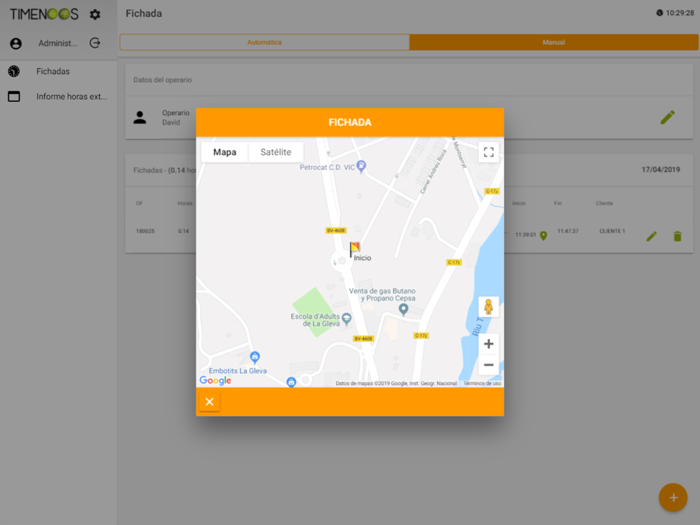
Task: Switch to the Manual tab
Action: [554, 42]
